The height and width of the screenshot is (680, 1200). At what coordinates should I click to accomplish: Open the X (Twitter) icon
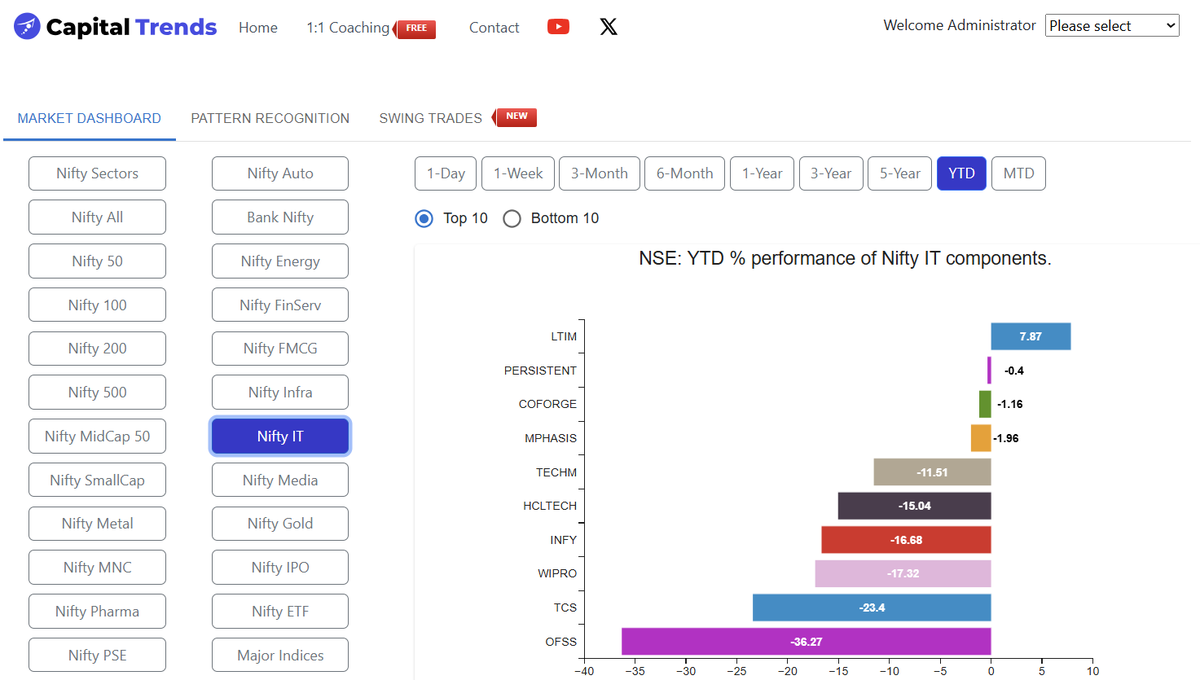tap(608, 27)
